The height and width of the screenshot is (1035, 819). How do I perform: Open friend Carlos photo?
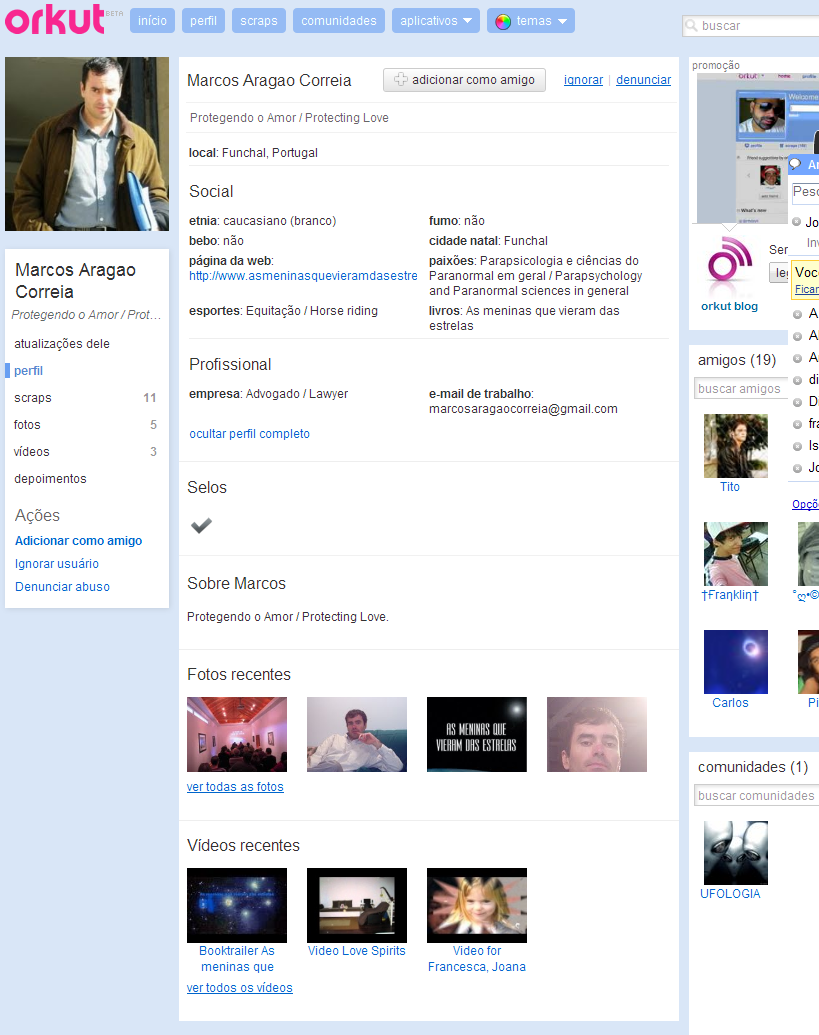point(736,661)
